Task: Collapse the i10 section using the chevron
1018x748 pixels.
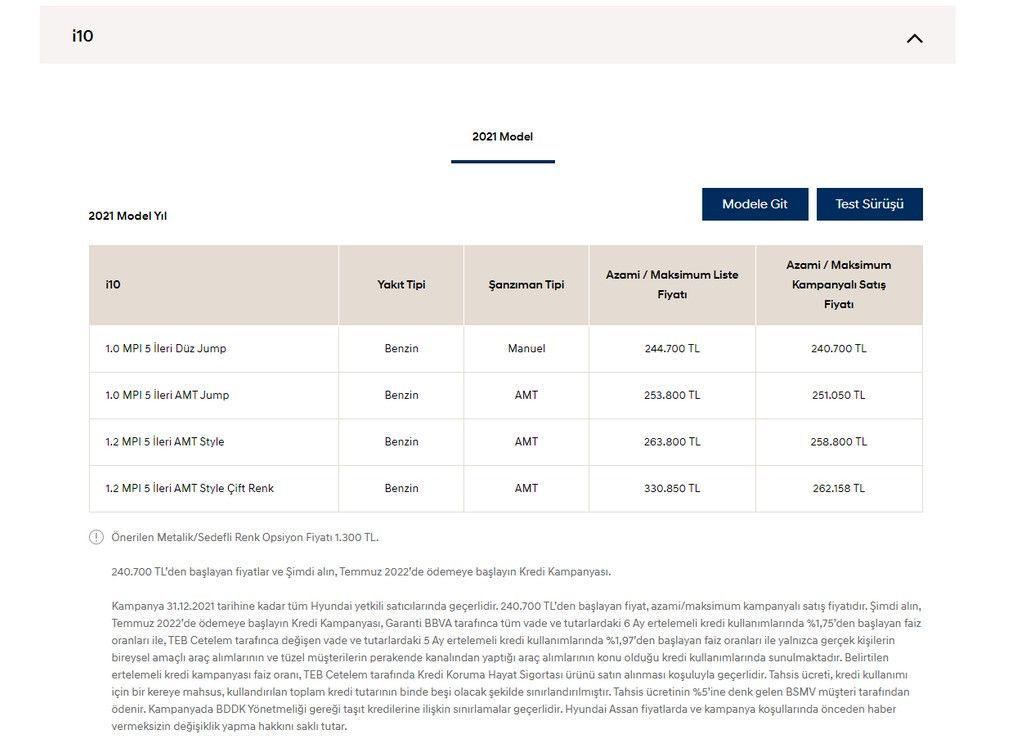Action: pos(914,38)
